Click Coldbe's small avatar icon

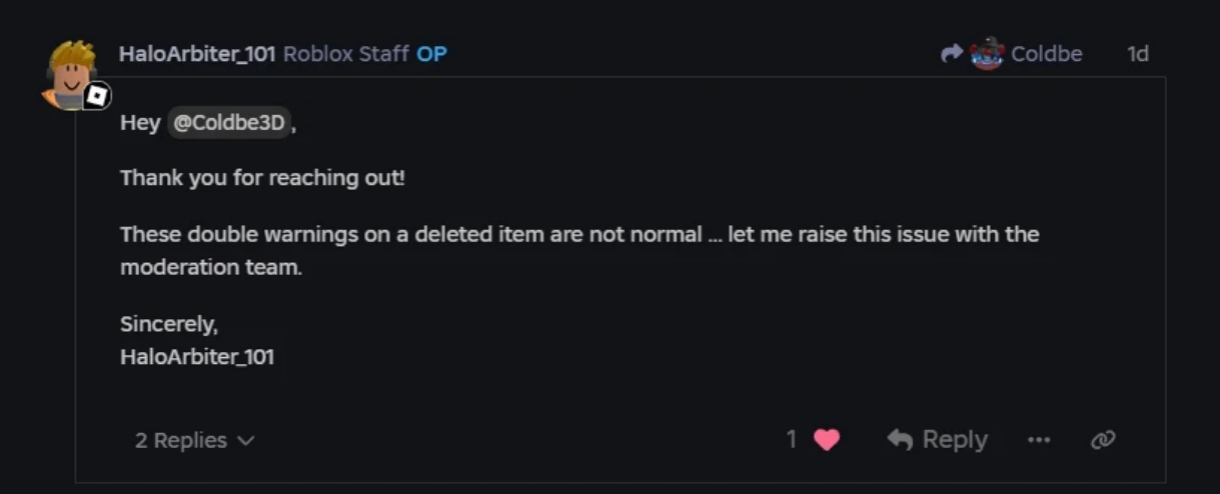(987, 54)
